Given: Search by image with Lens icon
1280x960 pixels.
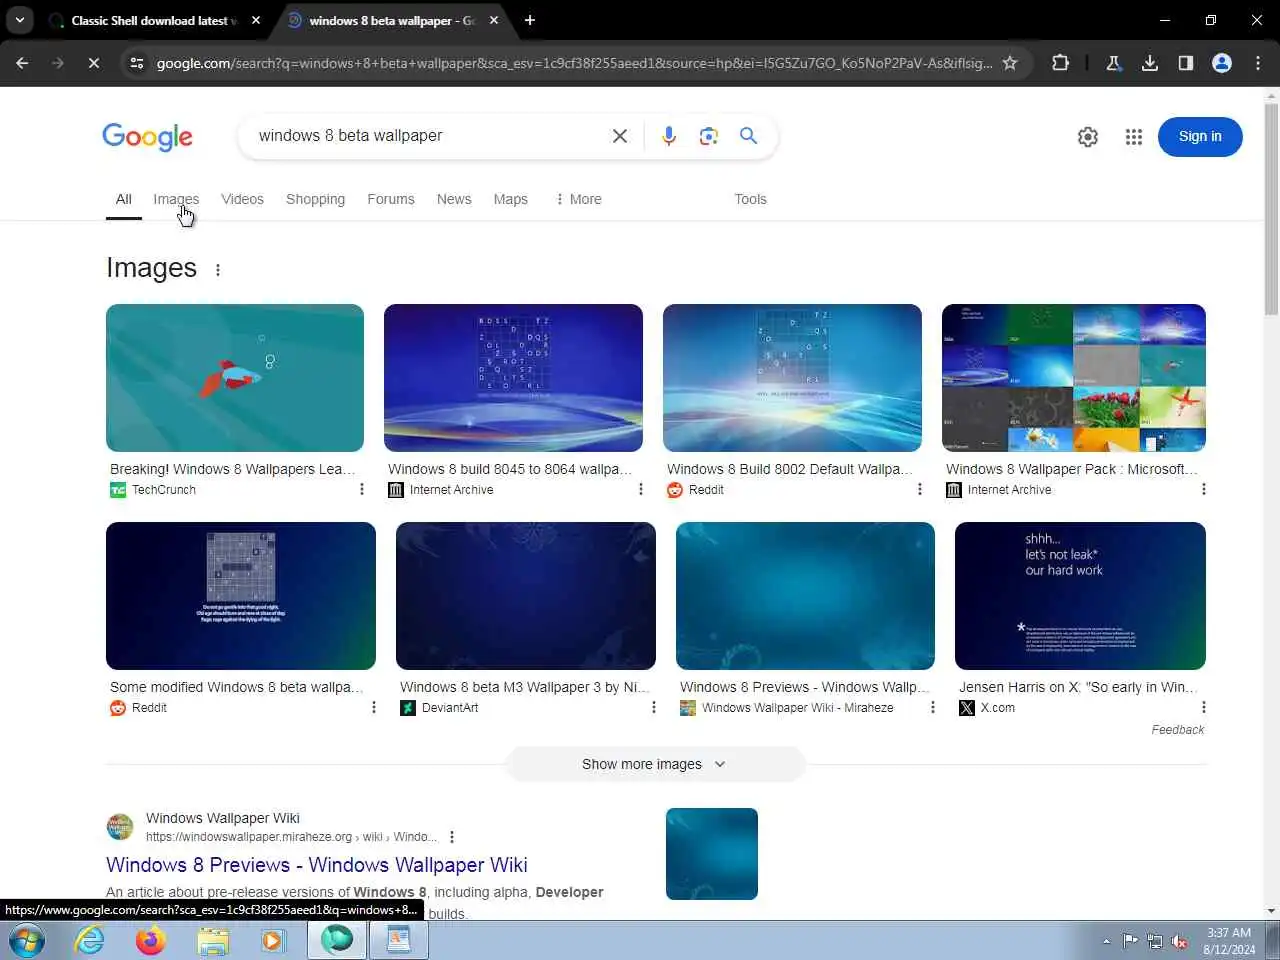Looking at the screenshot, I should point(709,136).
